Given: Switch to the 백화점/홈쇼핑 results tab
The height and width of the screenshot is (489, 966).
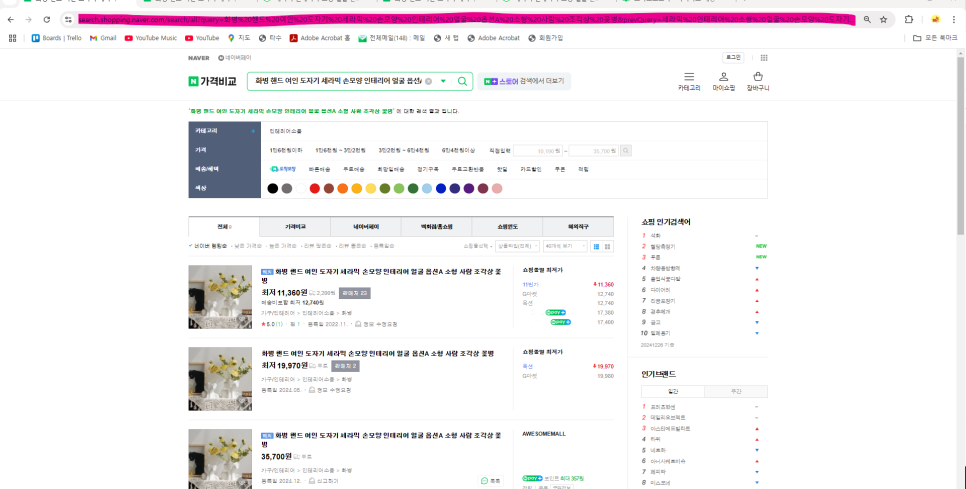Looking at the screenshot, I should (437, 227).
